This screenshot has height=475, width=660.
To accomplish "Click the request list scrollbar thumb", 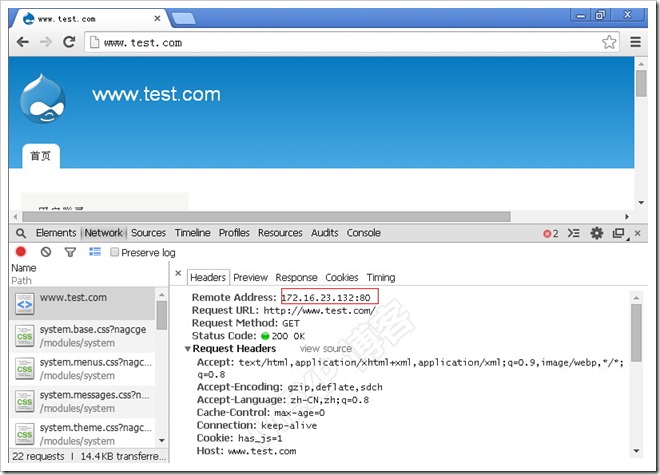I will point(162,315).
